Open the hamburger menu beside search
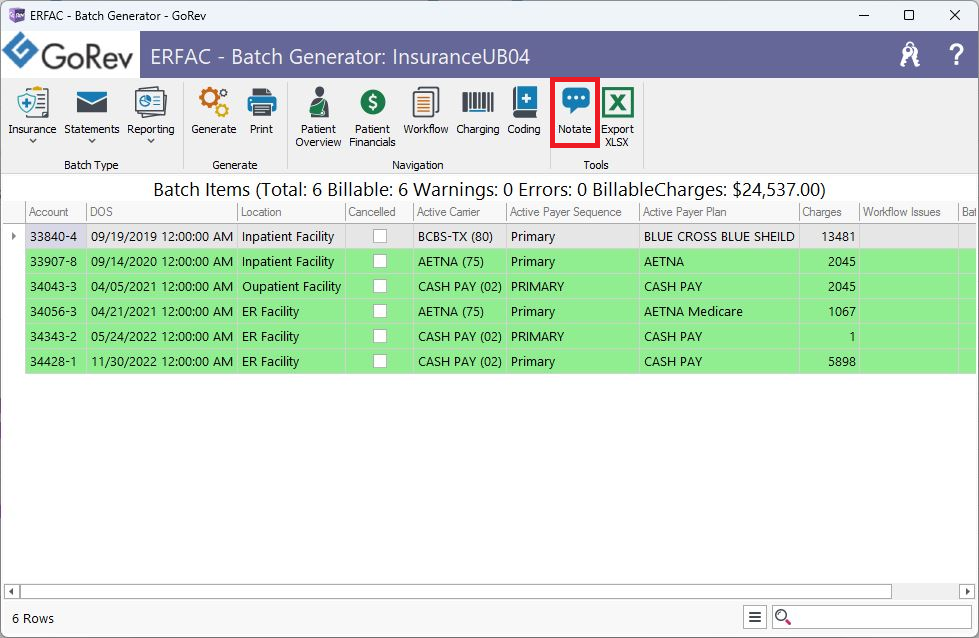The height and width of the screenshot is (638, 979). pos(755,617)
